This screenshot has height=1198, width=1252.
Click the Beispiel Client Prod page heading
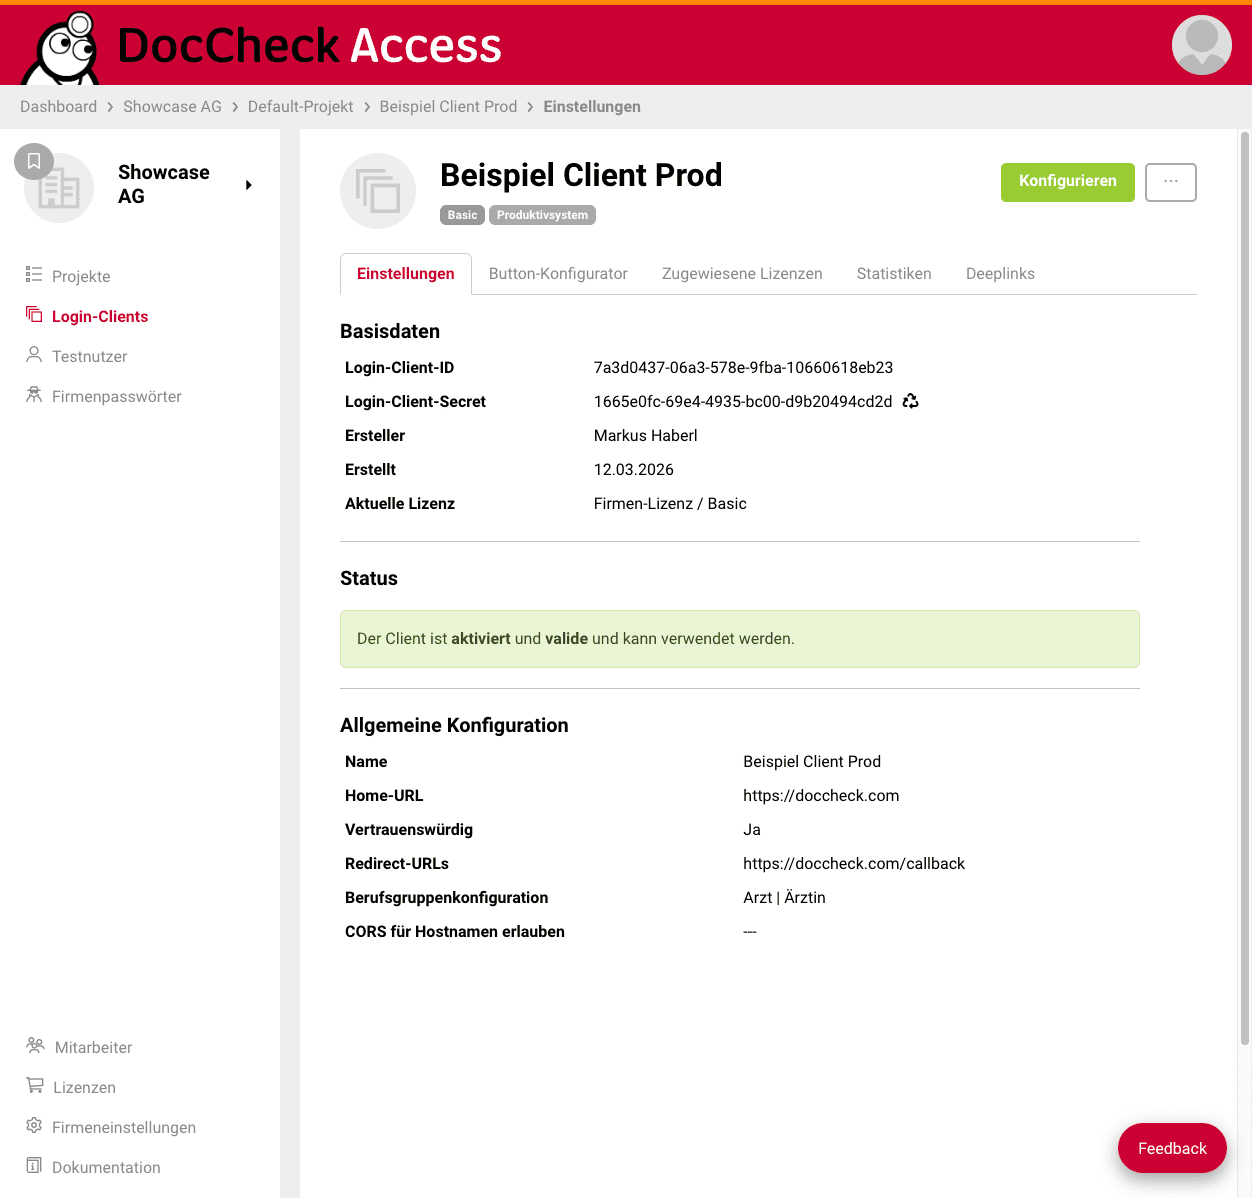pos(581,175)
